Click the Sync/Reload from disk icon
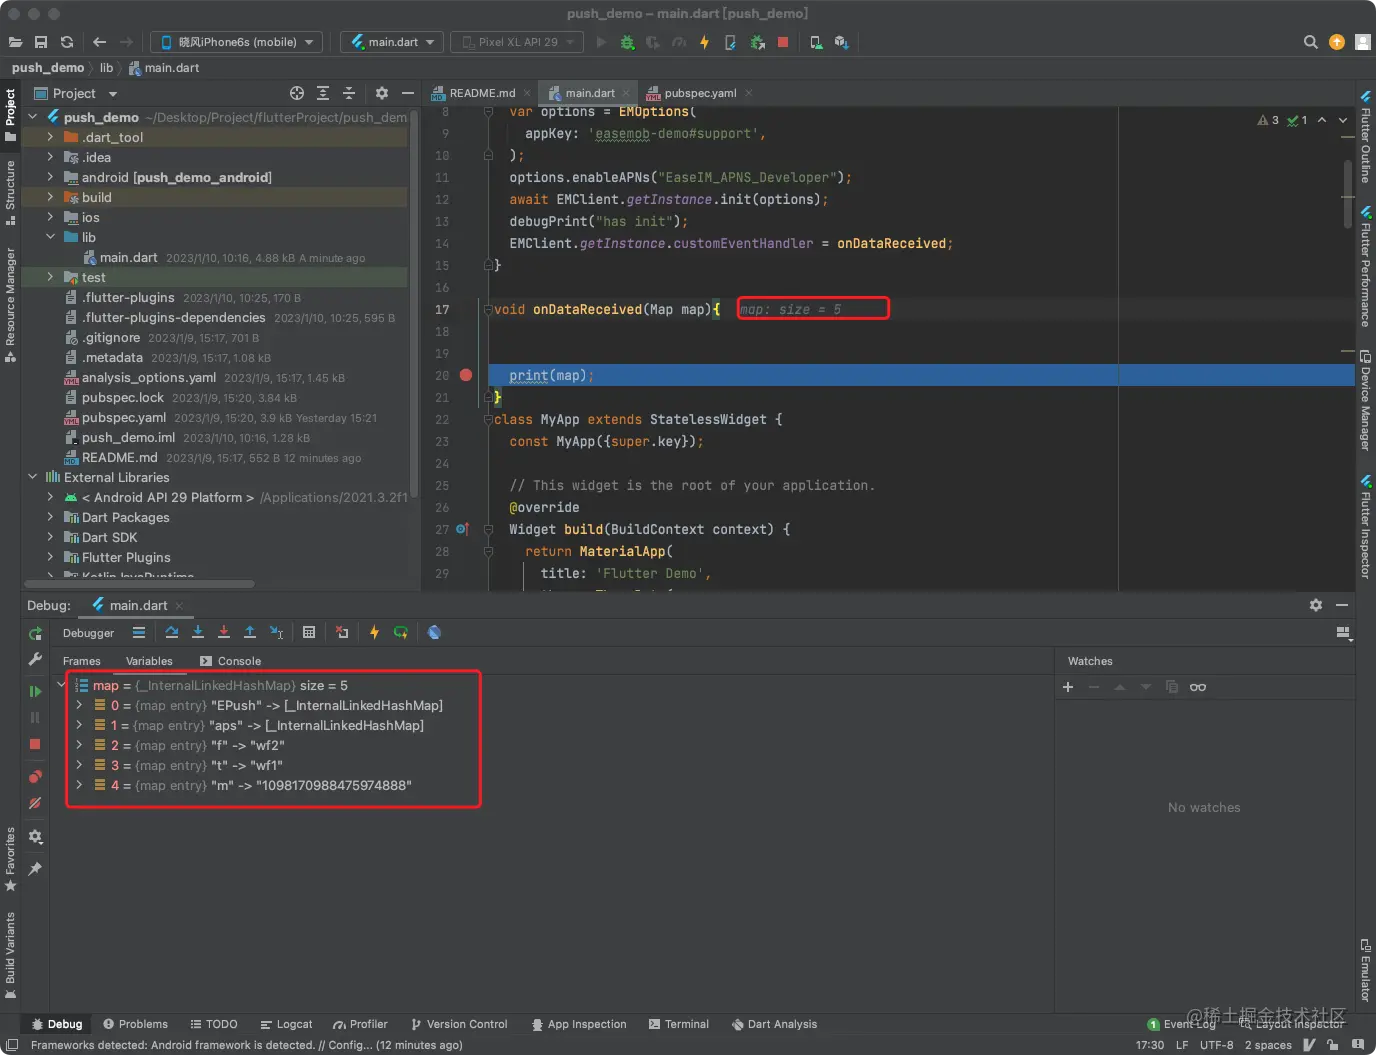This screenshot has height=1055, width=1376. [67, 42]
